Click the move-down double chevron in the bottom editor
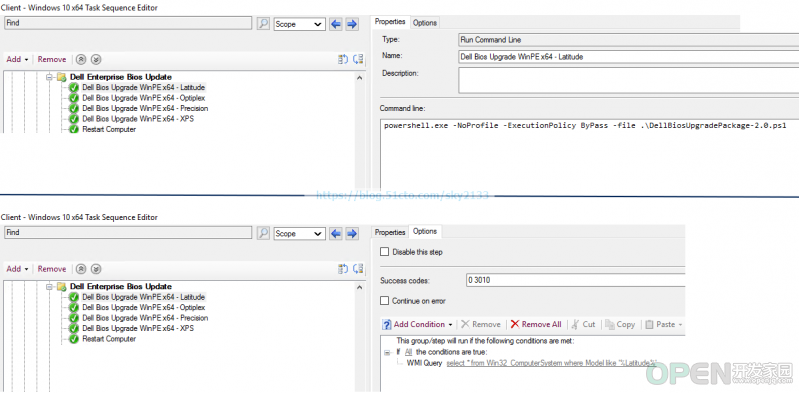The height and width of the screenshot is (393, 799). pos(96,269)
